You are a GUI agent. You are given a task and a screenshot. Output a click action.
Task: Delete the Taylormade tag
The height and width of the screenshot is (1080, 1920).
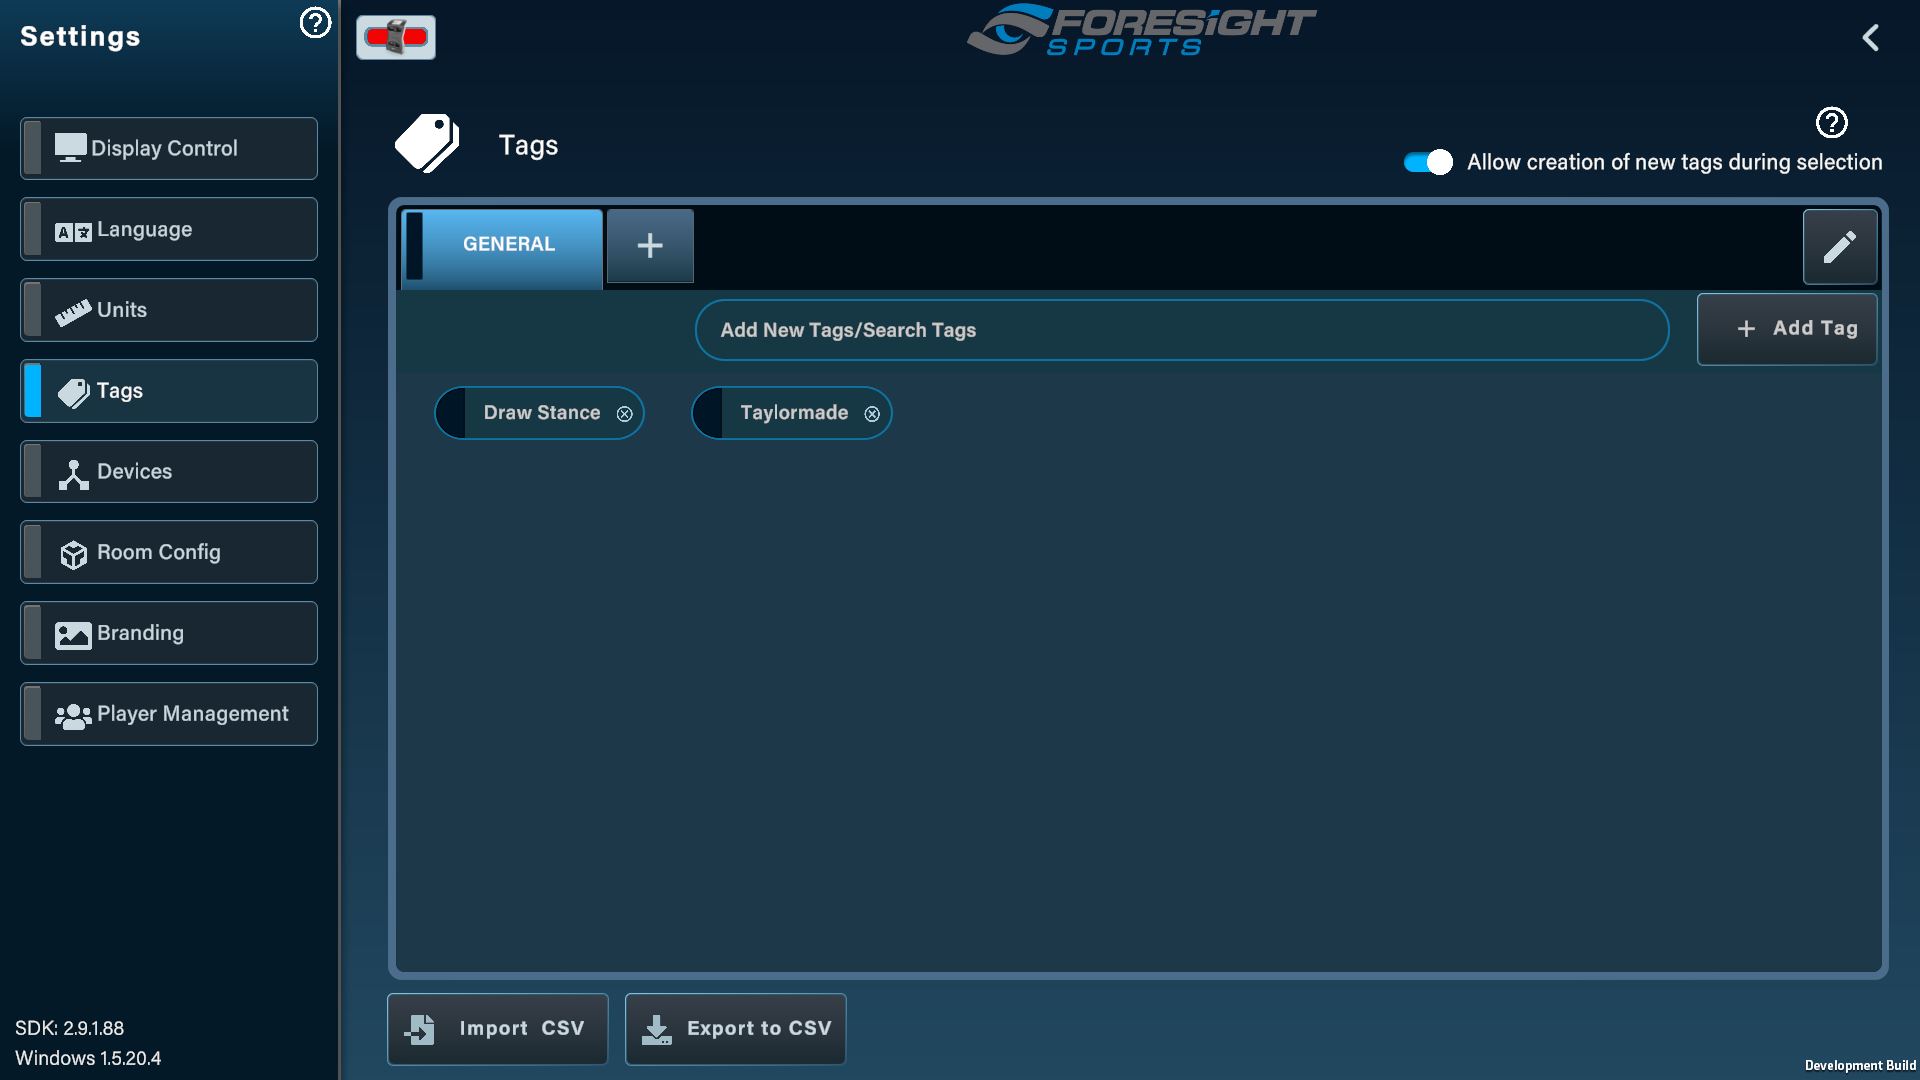pos(872,414)
